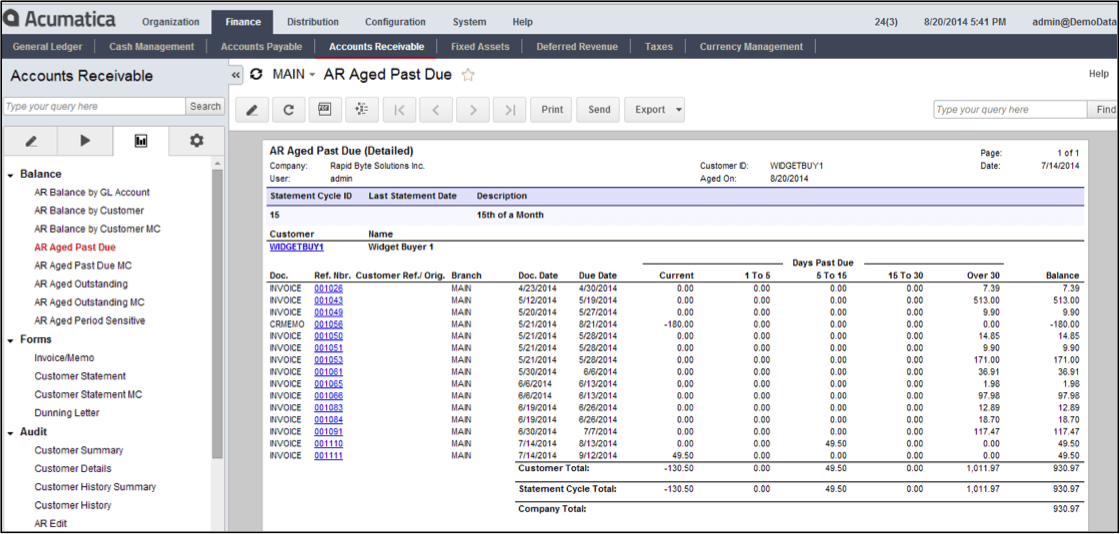Image resolution: width=1120 pixels, height=534 pixels.
Task: Open the play processes sidebar tab
Action: (86, 141)
